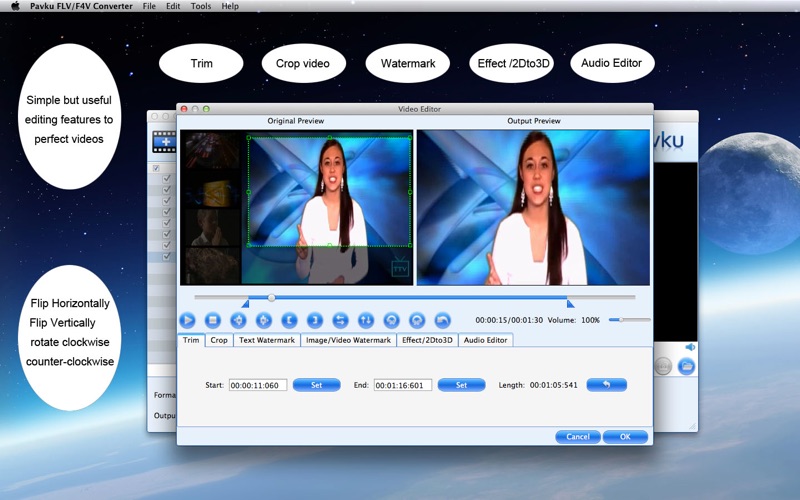Flip the video horizontally
The width and height of the screenshot is (800, 500).
(340, 320)
